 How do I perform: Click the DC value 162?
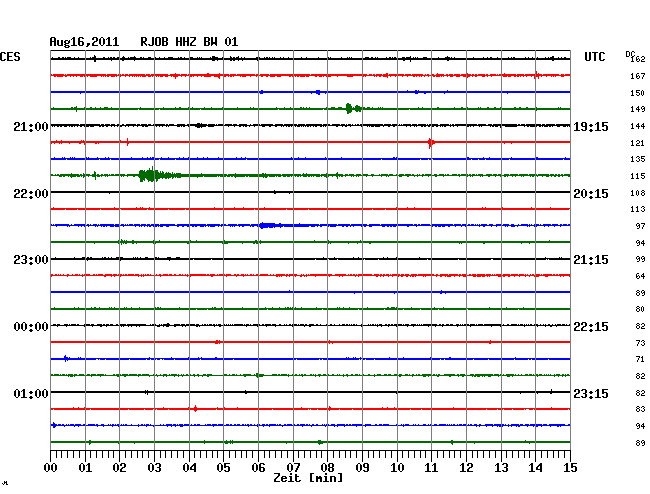pos(638,59)
